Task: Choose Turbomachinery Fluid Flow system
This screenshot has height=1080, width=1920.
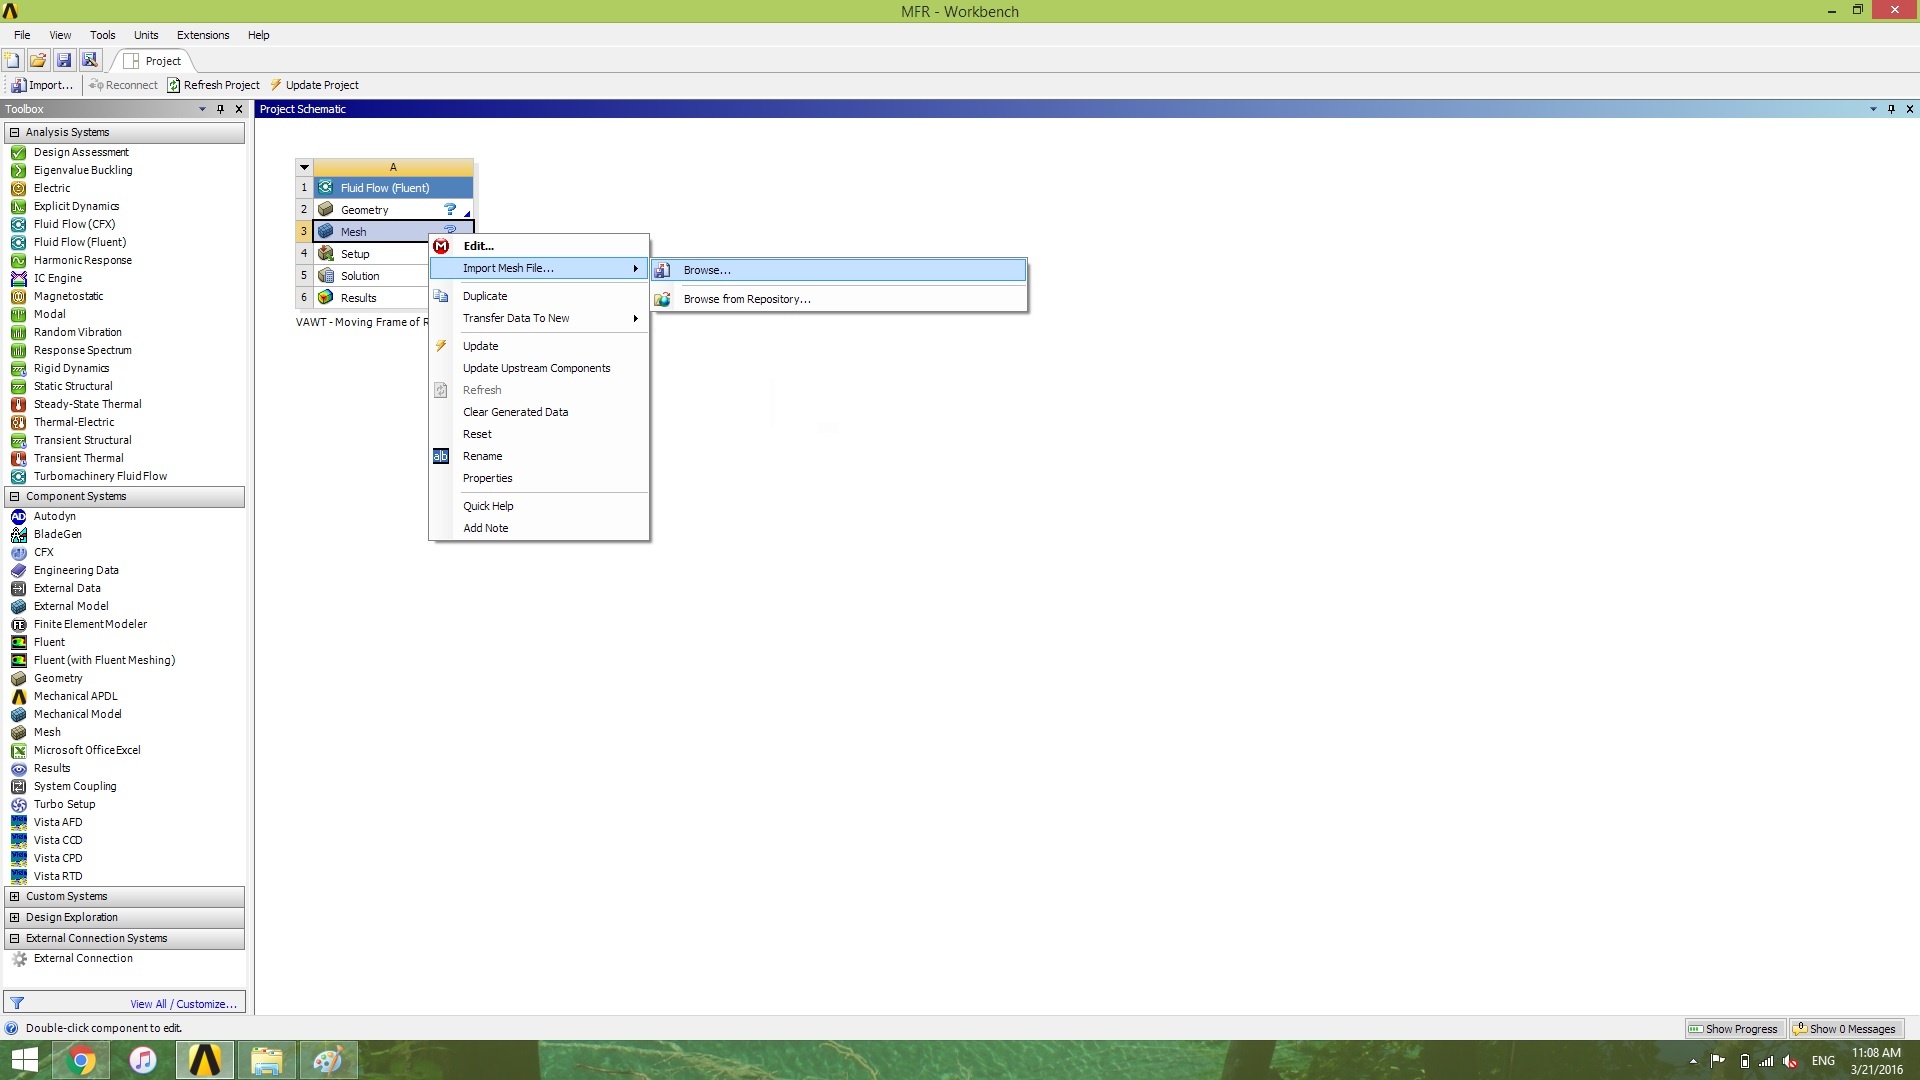Action: (100, 476)
